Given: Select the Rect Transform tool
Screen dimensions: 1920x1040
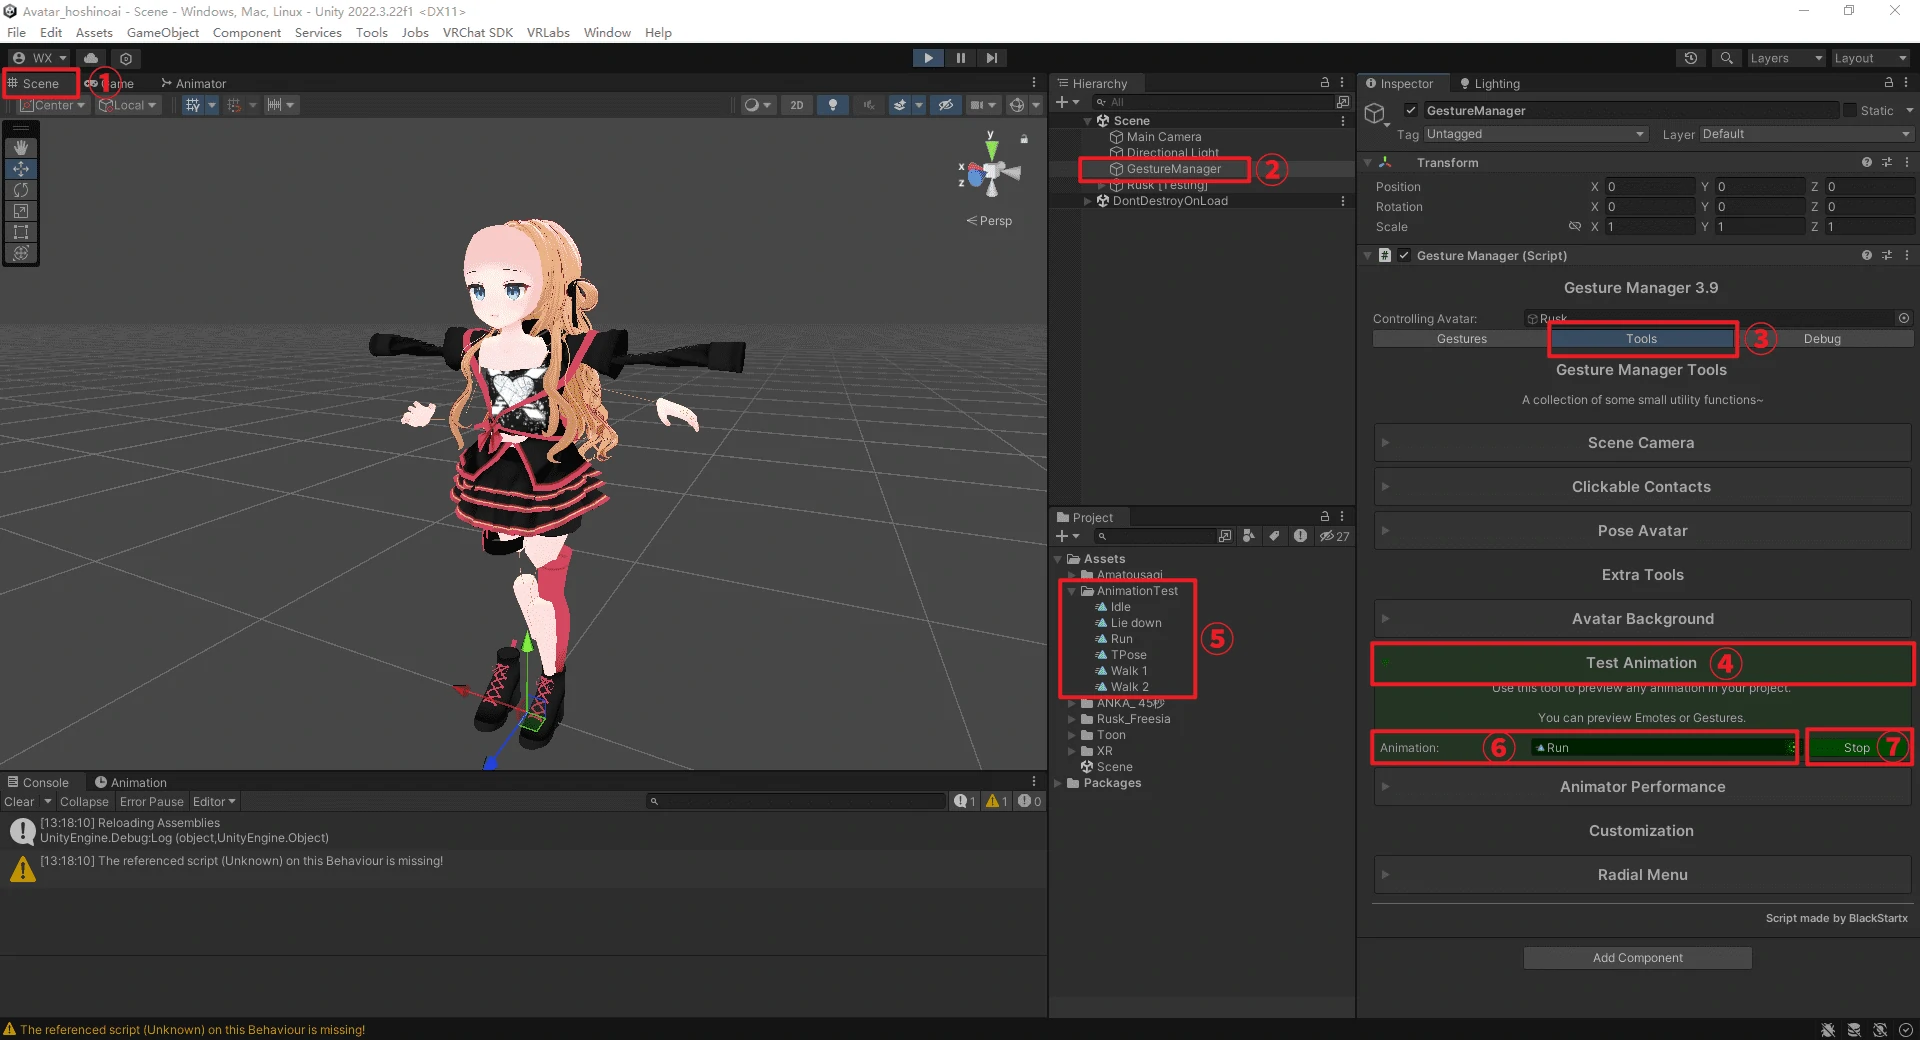Looking at the screenshot, I should pyautogui.click(x=21, y=232).
